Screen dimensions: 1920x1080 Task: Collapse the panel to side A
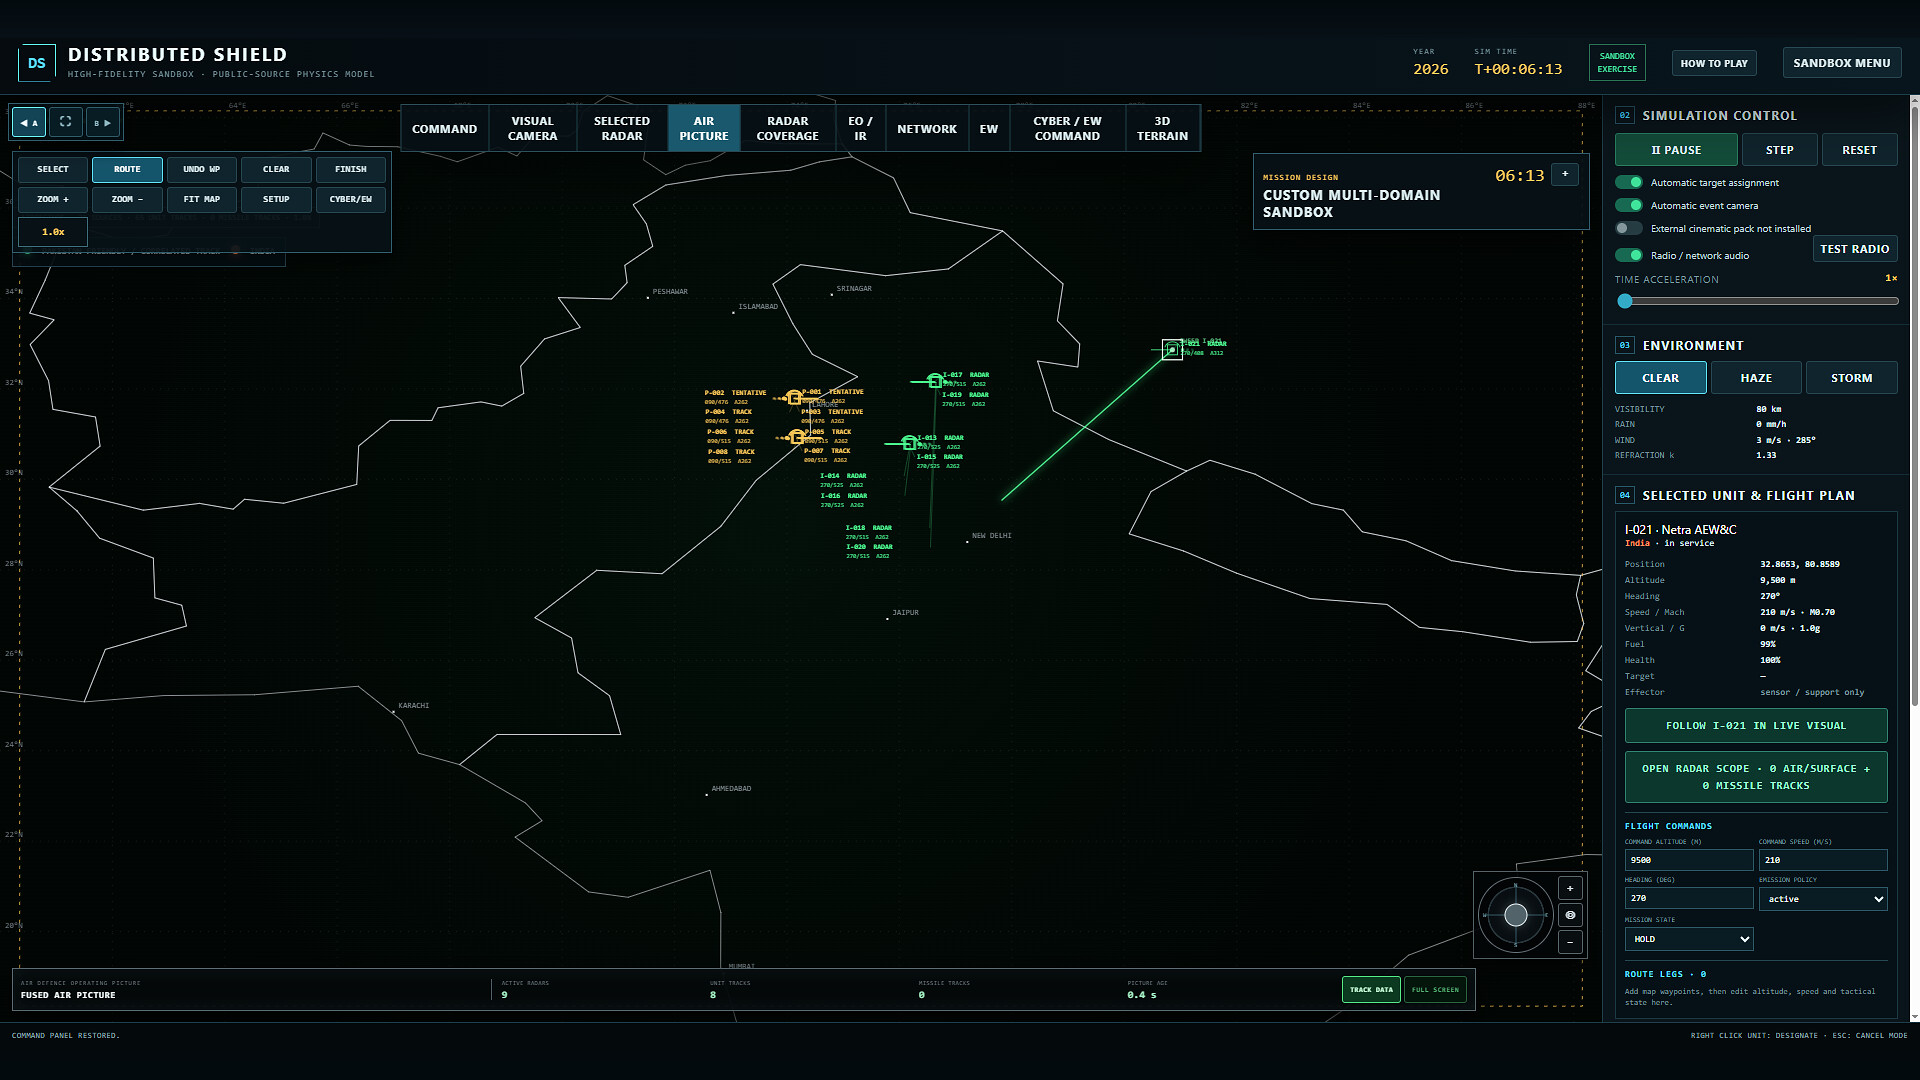tap(29, 122)
